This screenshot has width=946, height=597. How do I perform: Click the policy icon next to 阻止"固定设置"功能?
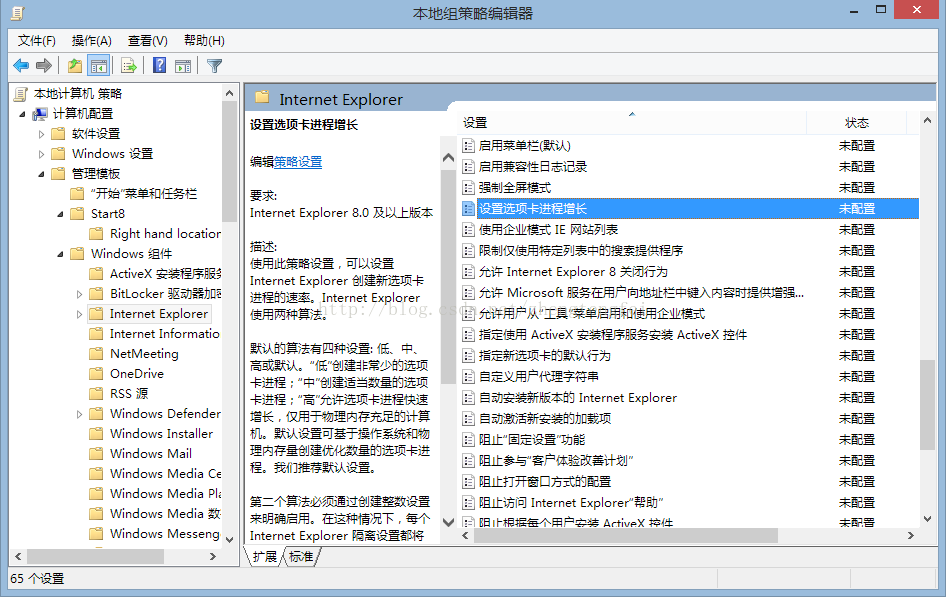point(468,440)
